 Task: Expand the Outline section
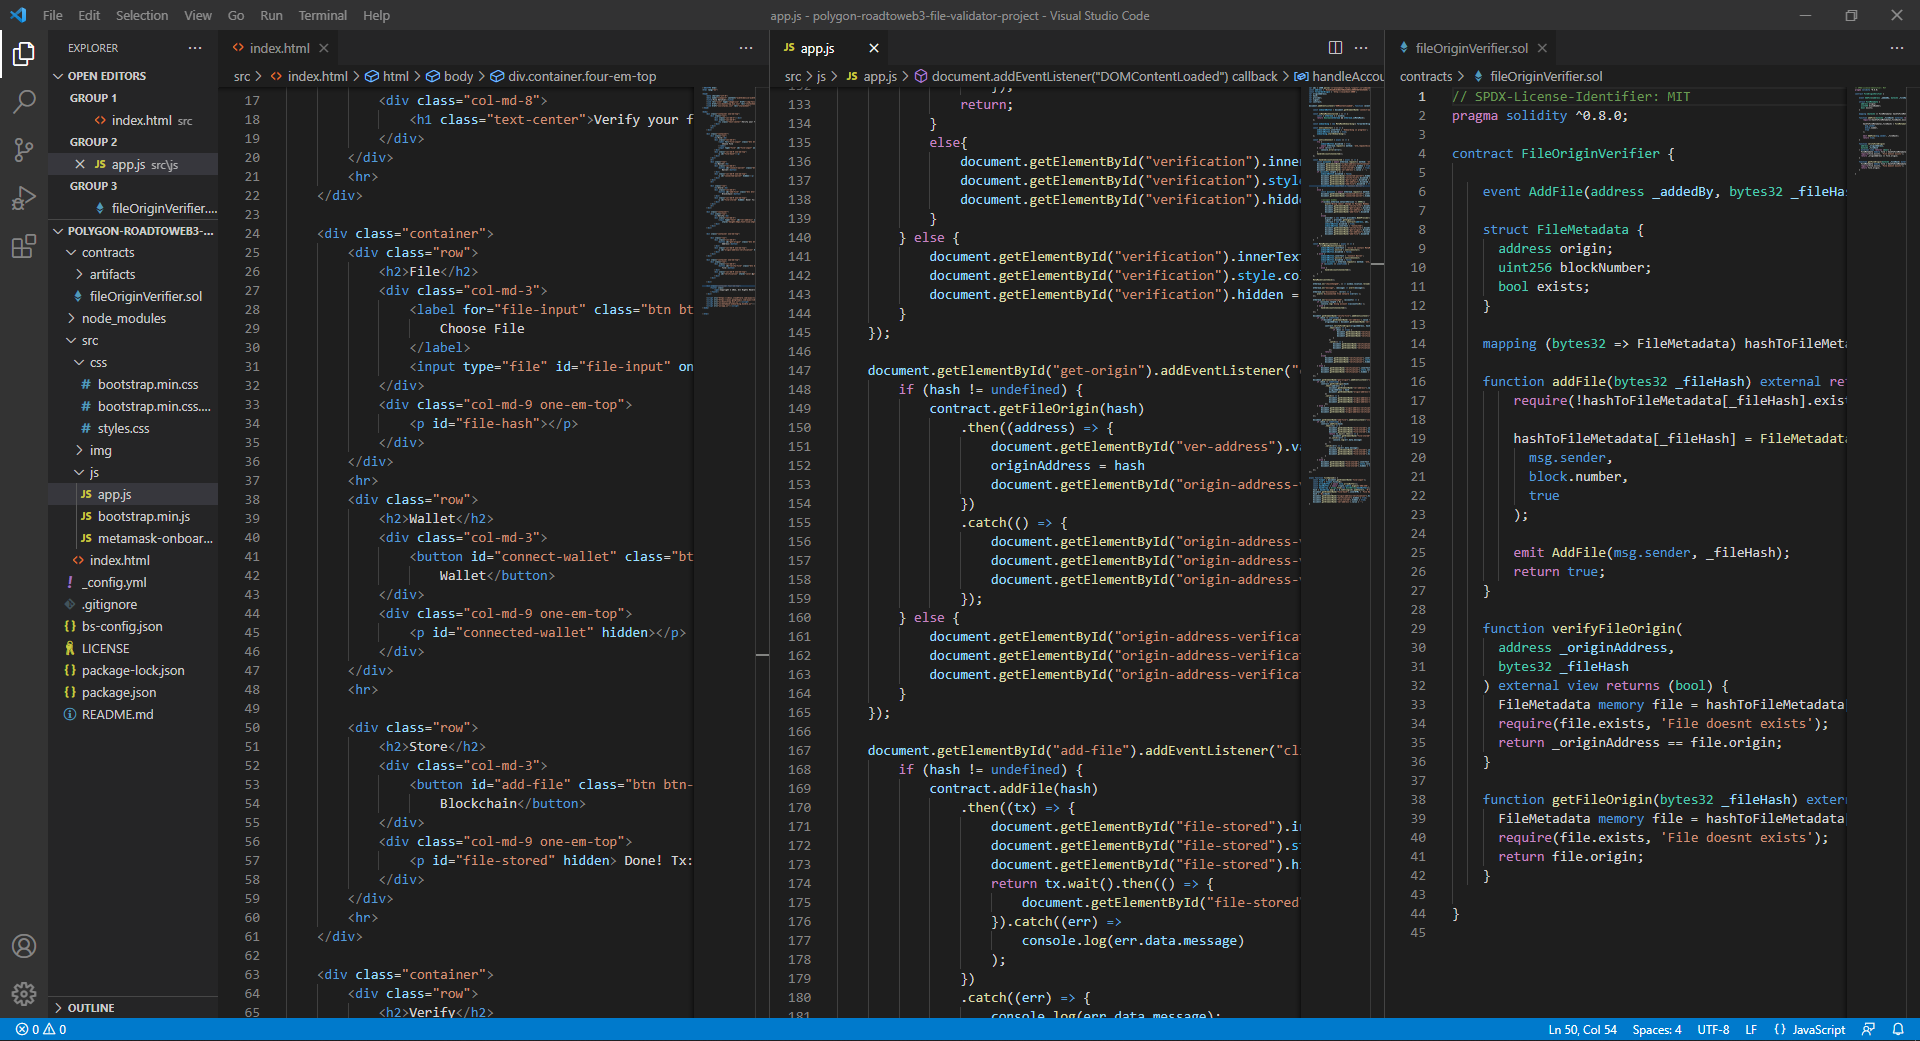[x=90, y=1008]
